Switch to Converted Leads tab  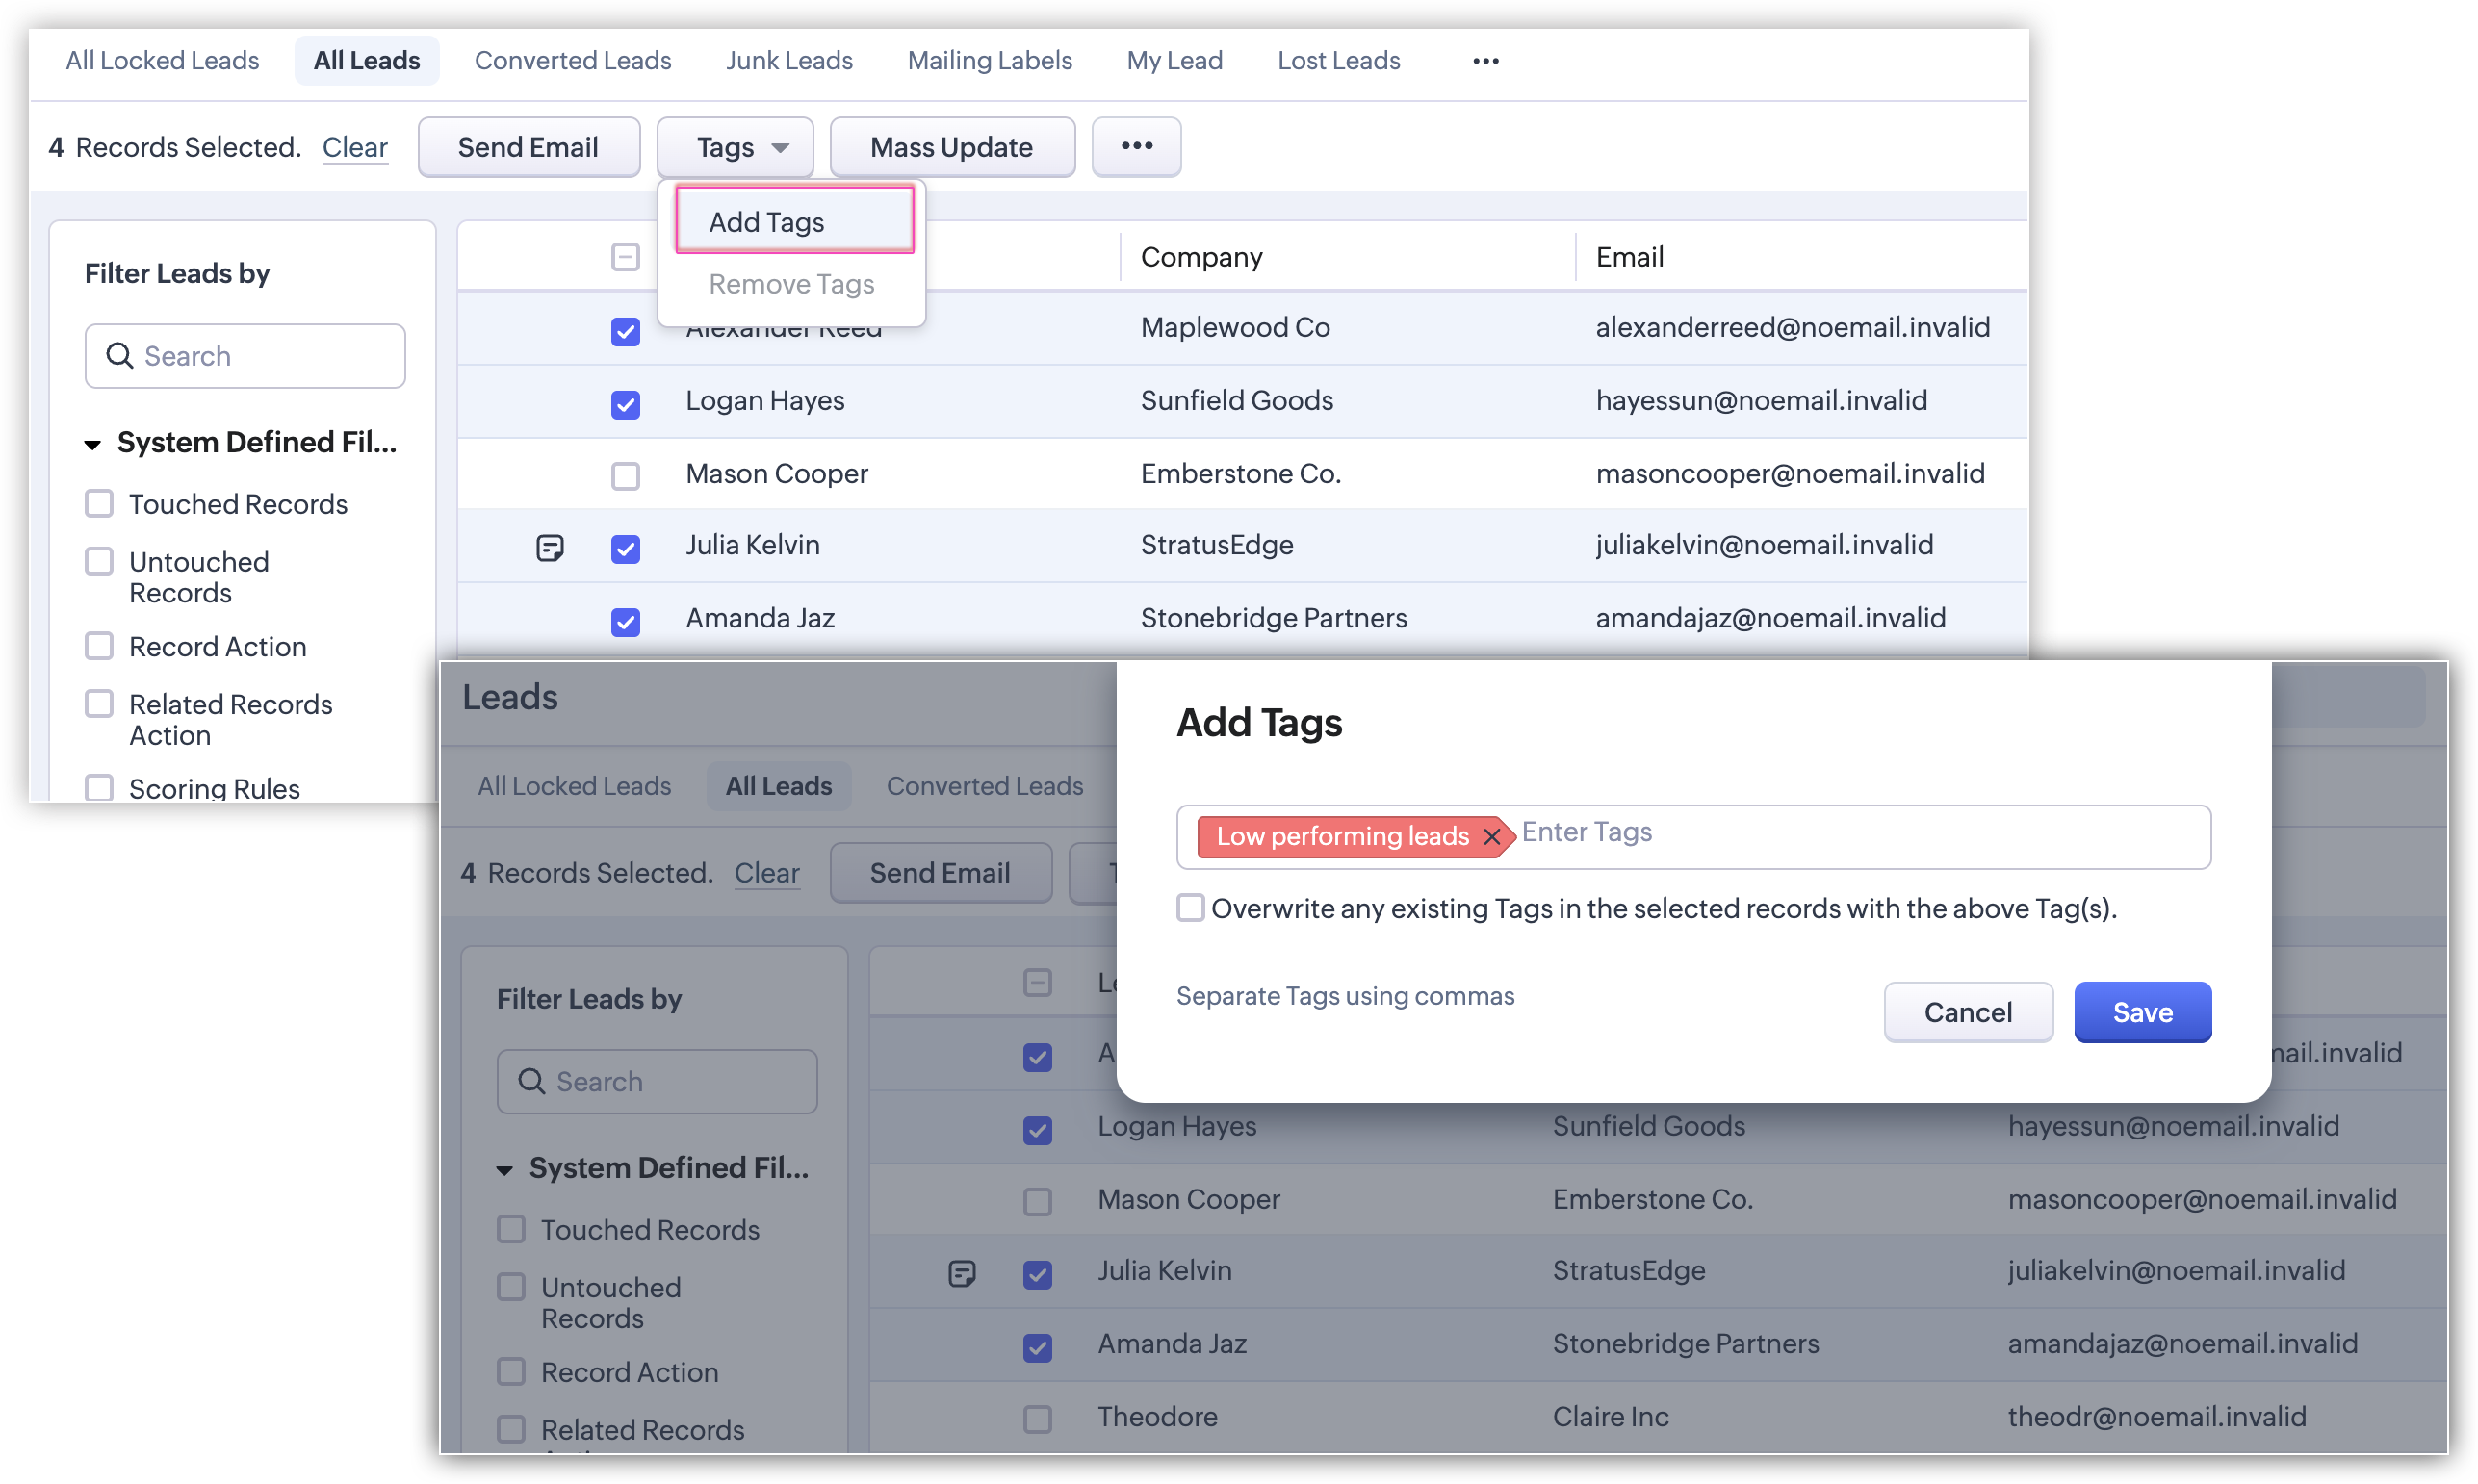tap(572, 61)
